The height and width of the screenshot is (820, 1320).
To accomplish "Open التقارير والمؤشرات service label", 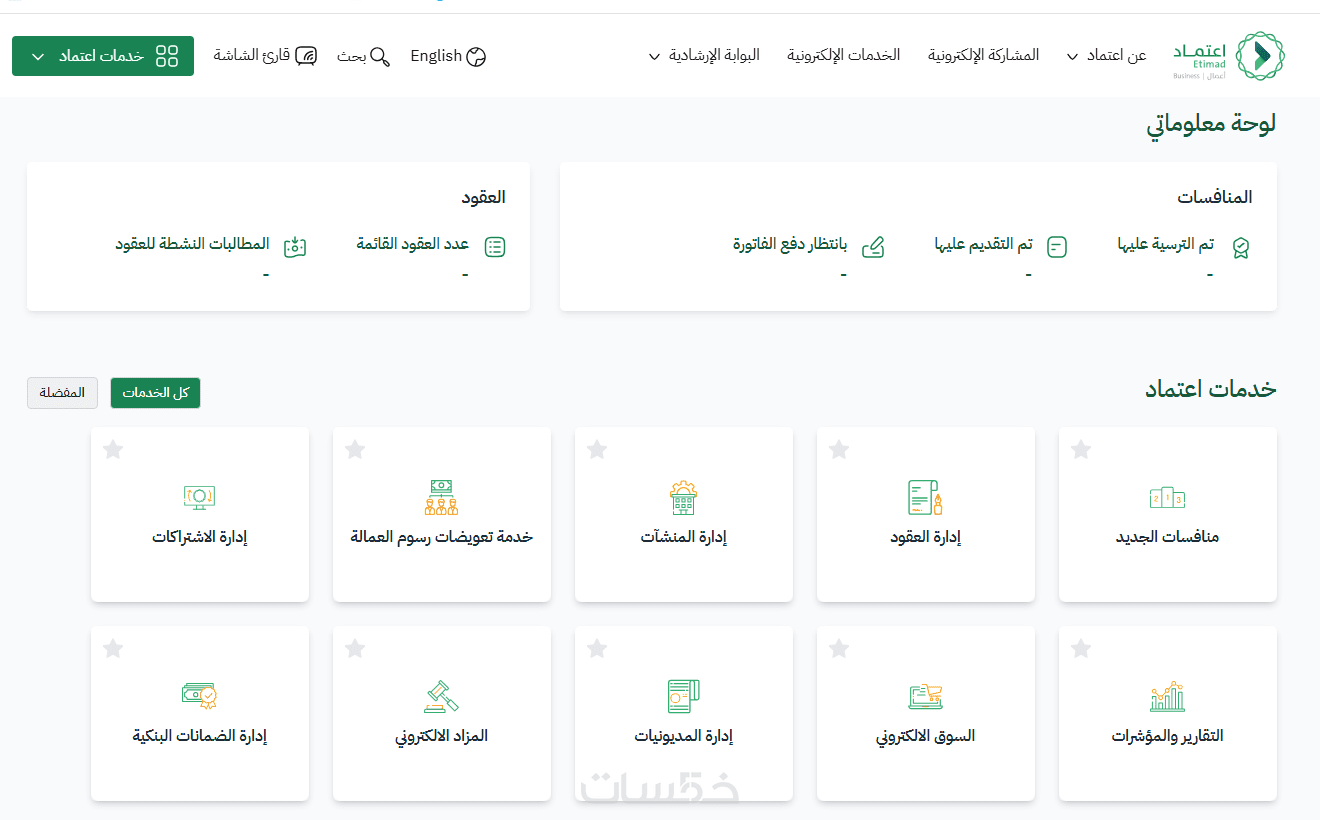I will [1168, 736].
